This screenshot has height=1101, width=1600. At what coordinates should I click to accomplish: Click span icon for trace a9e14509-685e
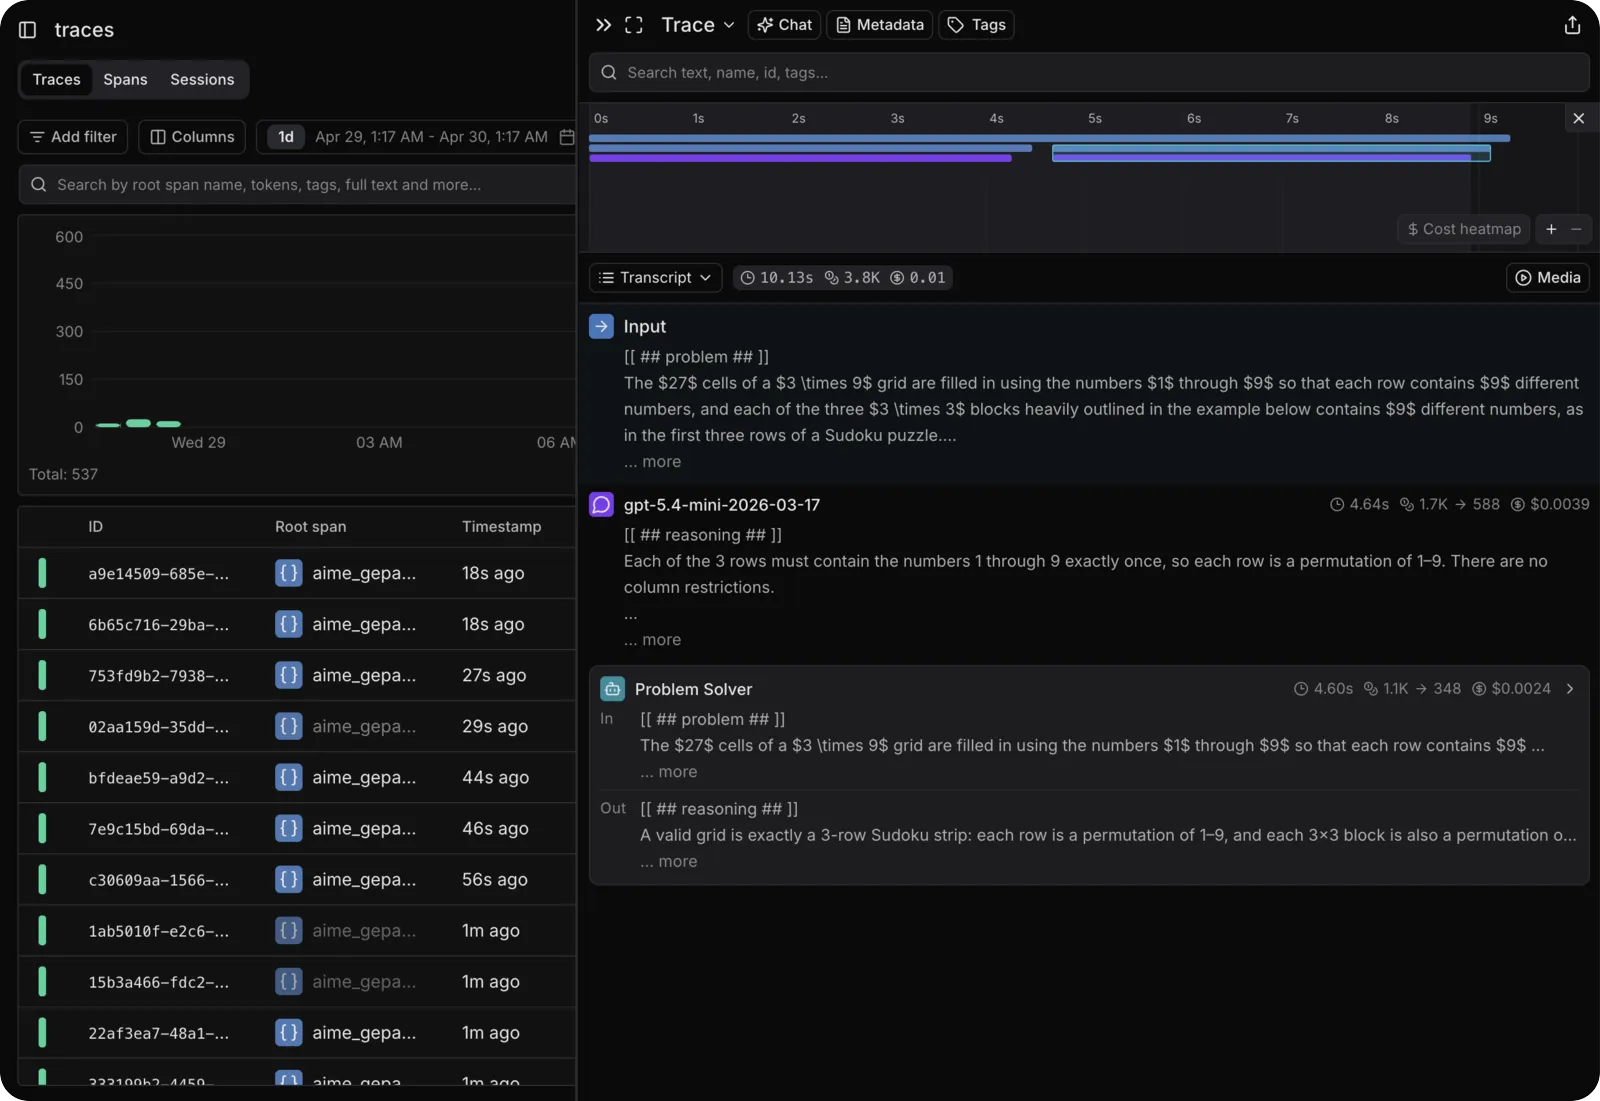[288, 573]
